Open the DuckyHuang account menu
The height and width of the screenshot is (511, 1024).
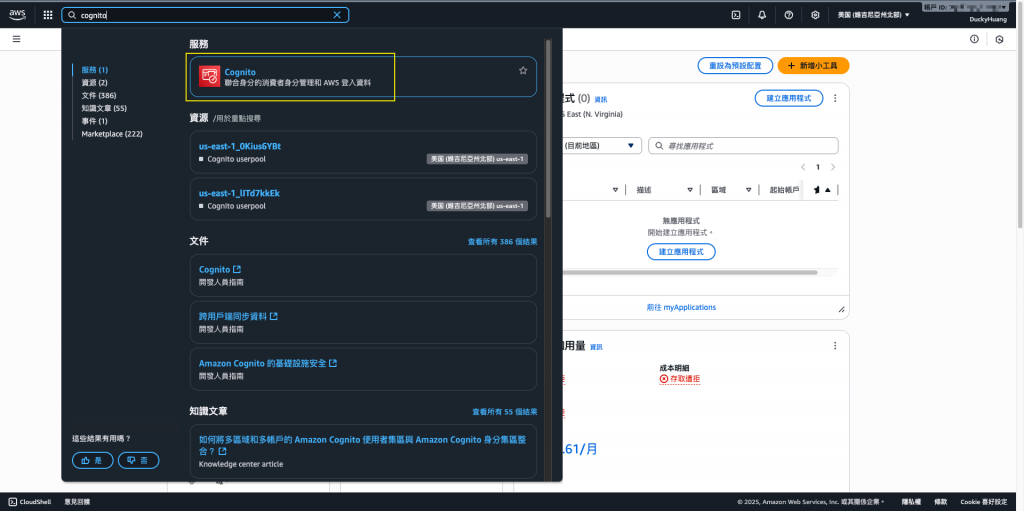[988, 20]
